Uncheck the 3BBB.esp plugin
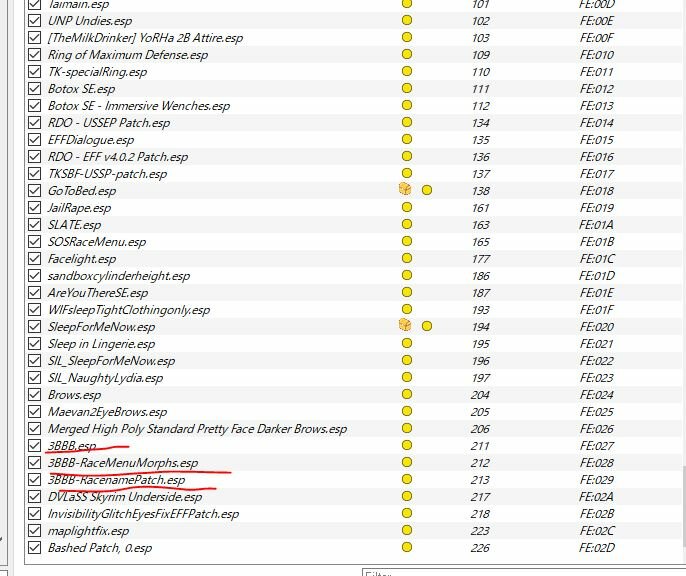The width and height of the screenshot is (686, 576). pos(34,446)
